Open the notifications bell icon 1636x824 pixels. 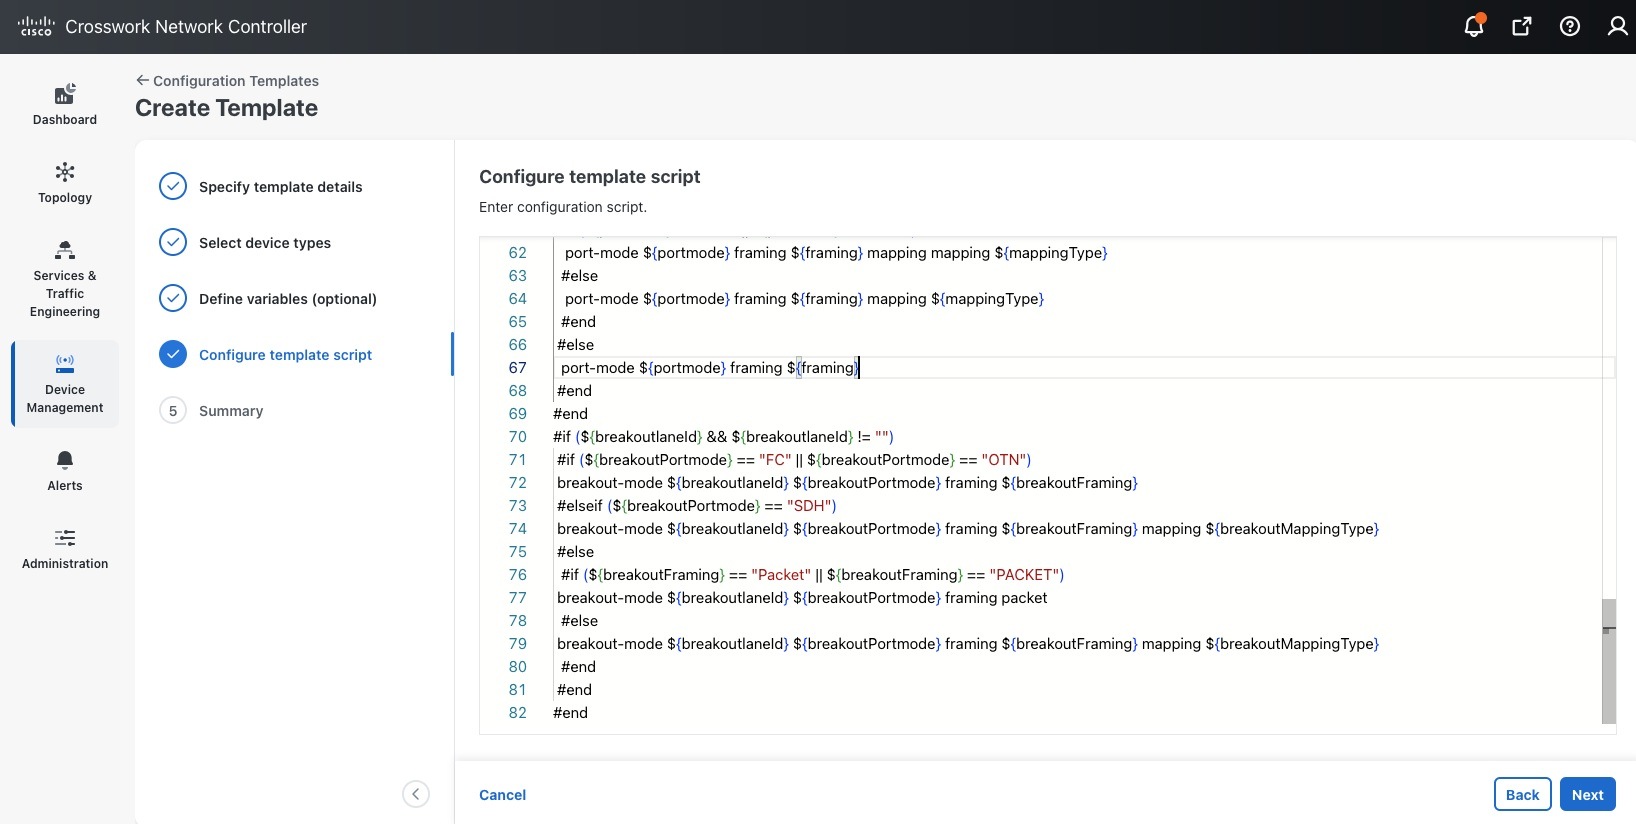(x=1473, y=26)
